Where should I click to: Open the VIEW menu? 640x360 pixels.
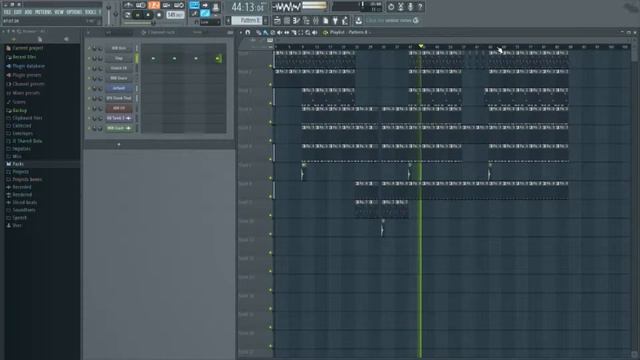point(59,12)
